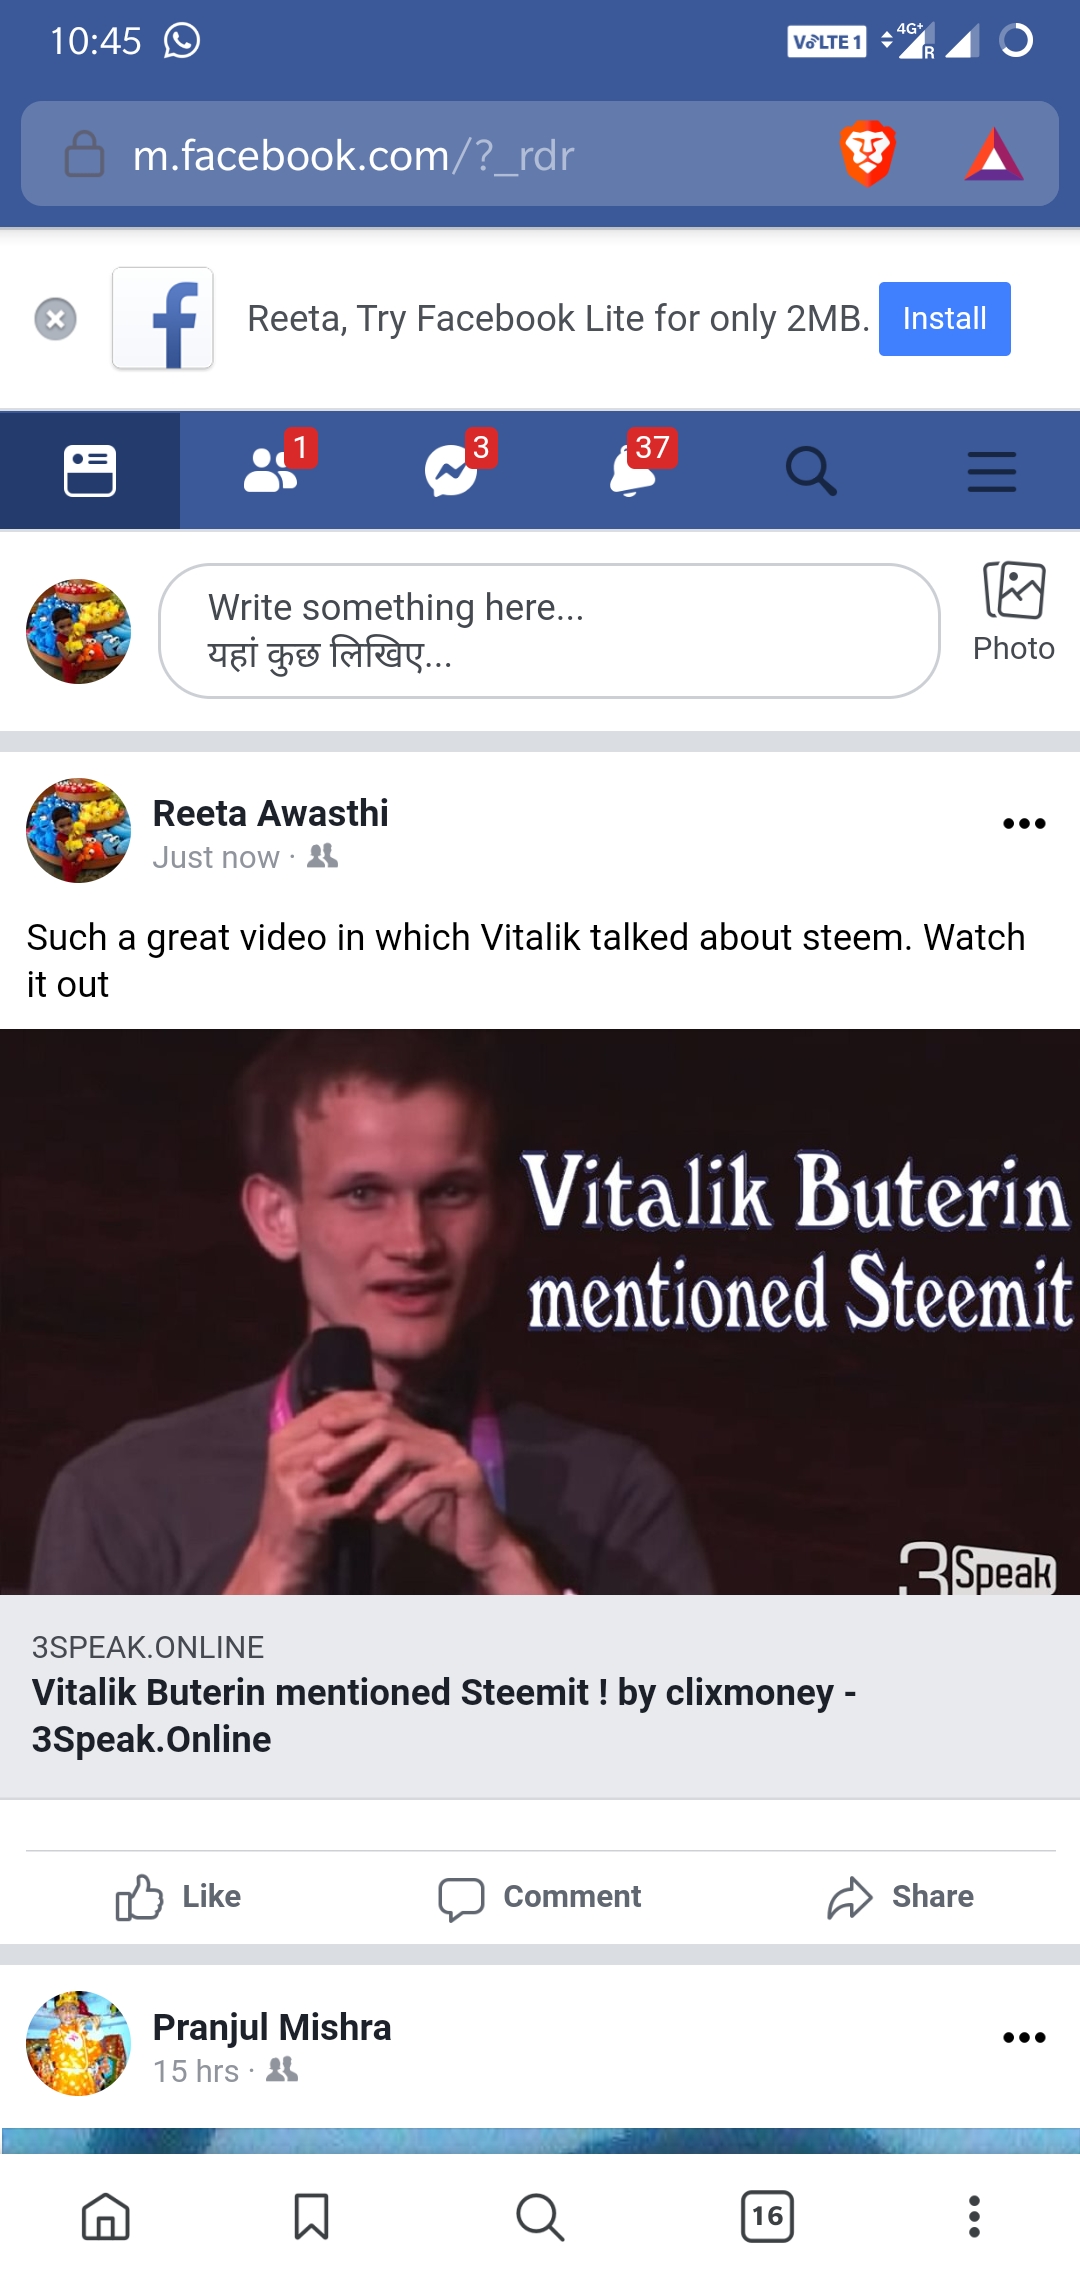View the 37 notifications bell

click(631, 470)
